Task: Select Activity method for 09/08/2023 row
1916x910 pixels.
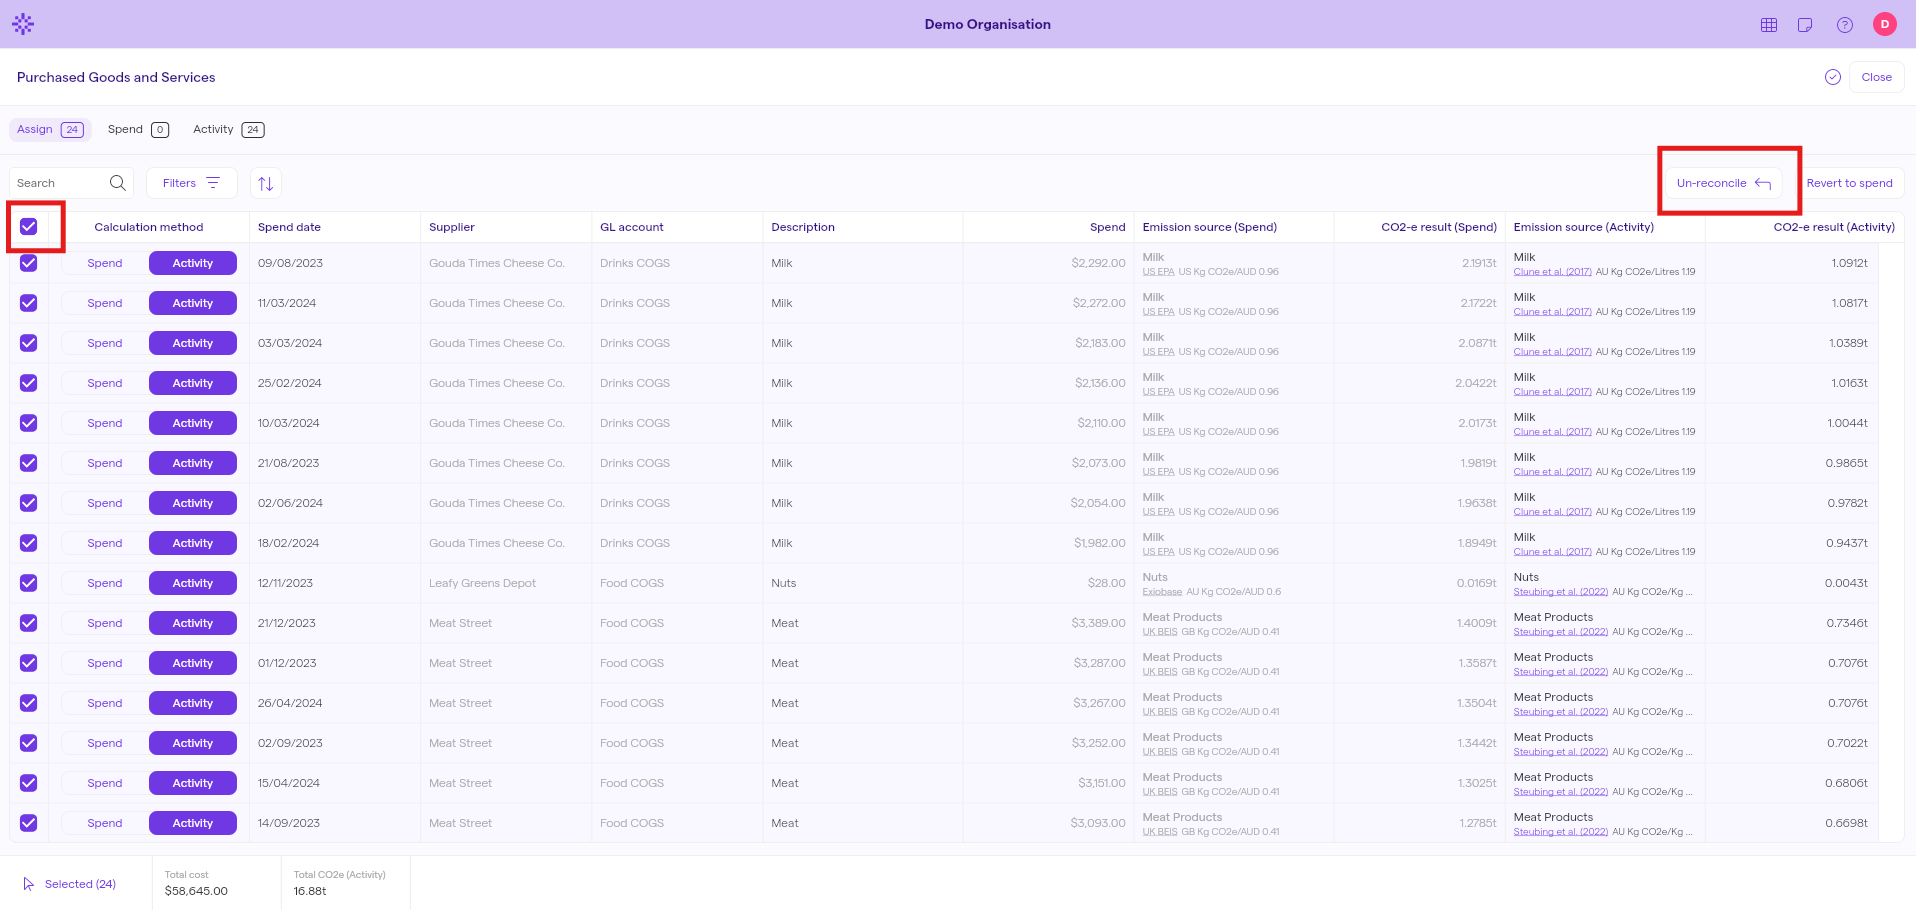Action: coord(193,263)
